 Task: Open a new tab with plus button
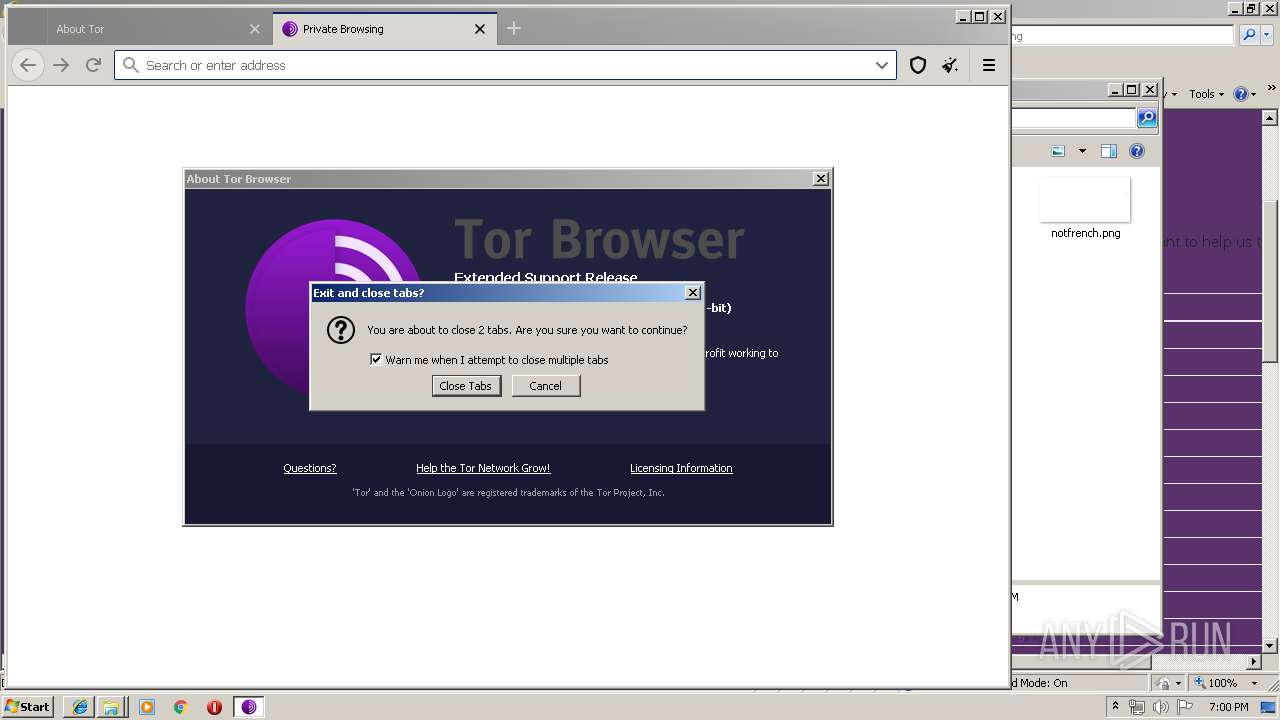point(514,29)
